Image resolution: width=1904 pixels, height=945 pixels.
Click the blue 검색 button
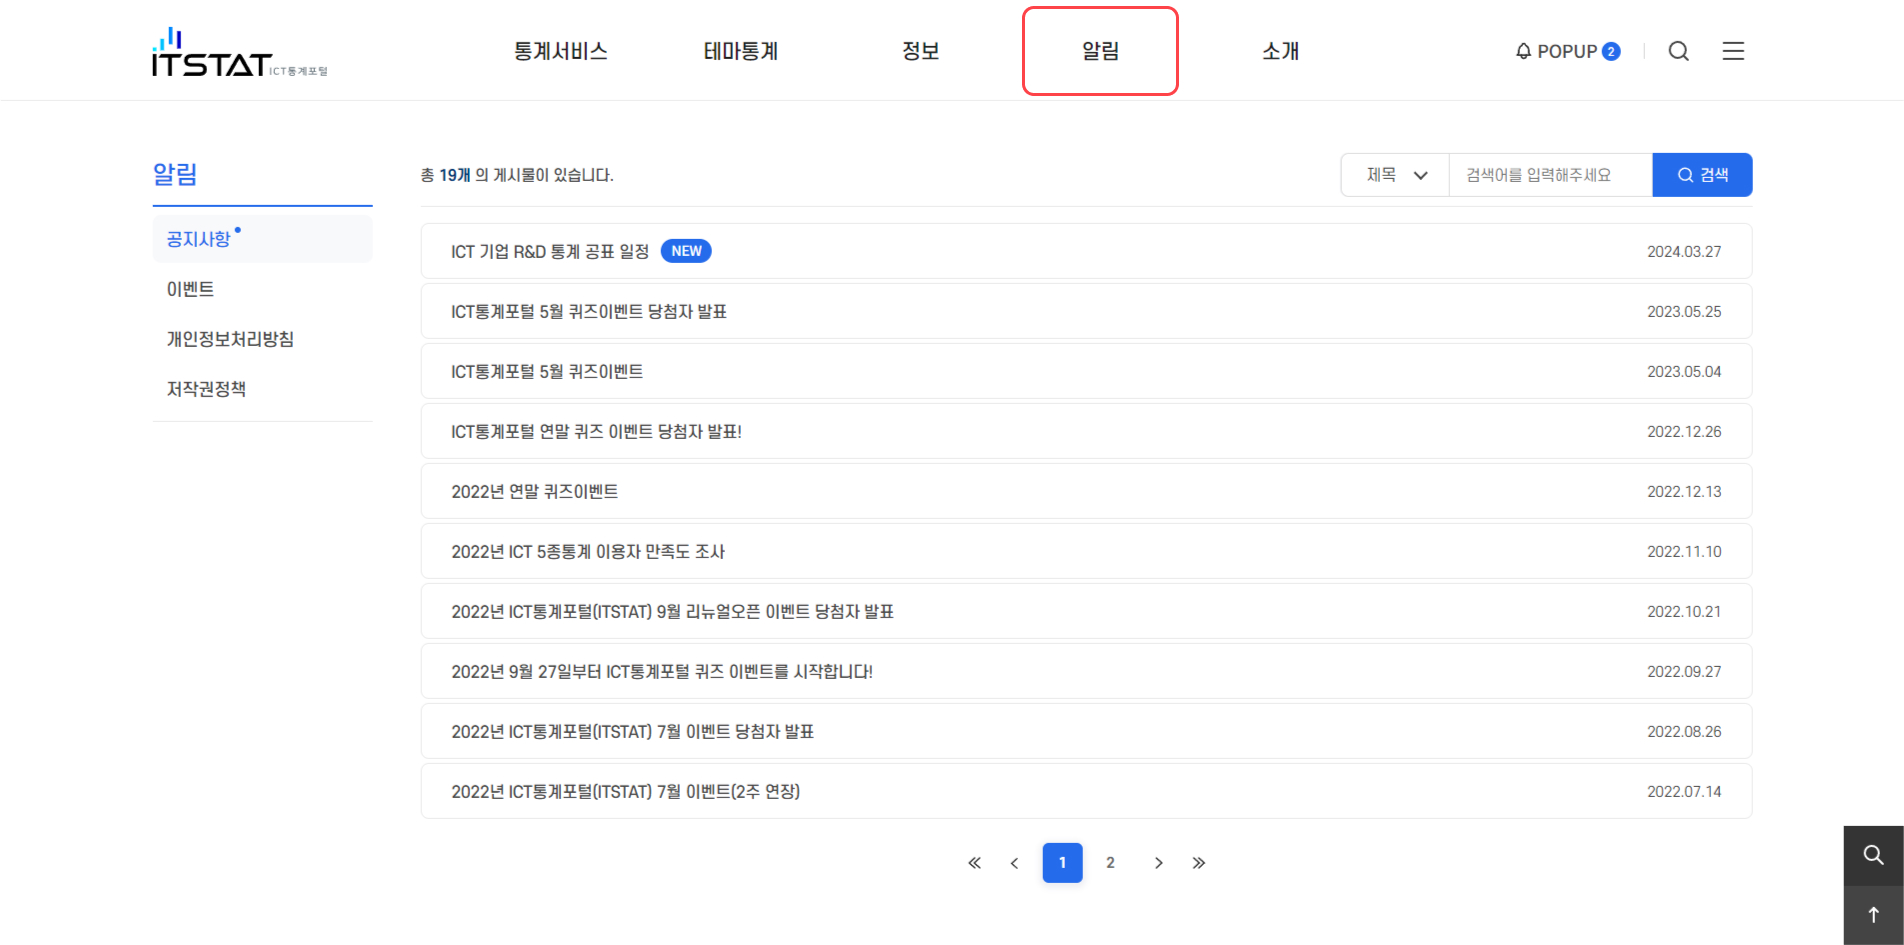[x=1702, y=175]
